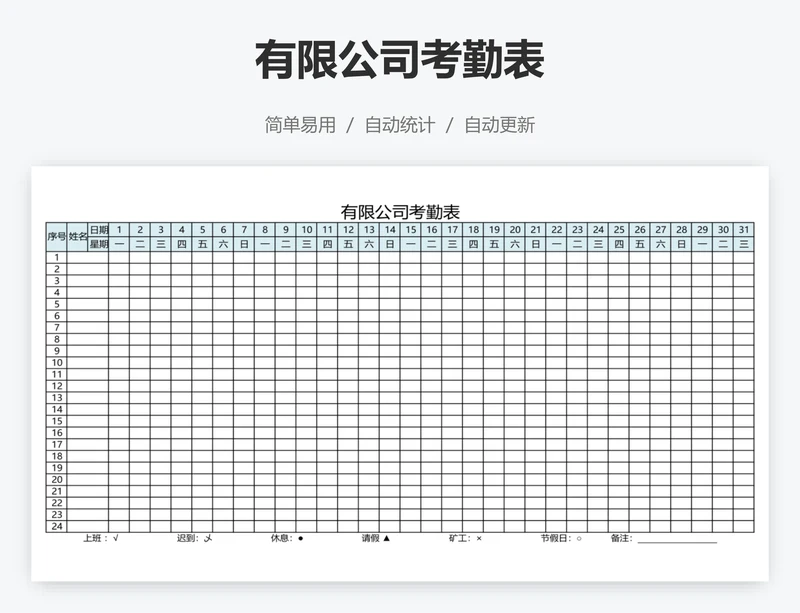Select date header cell 1

(119, 230)
